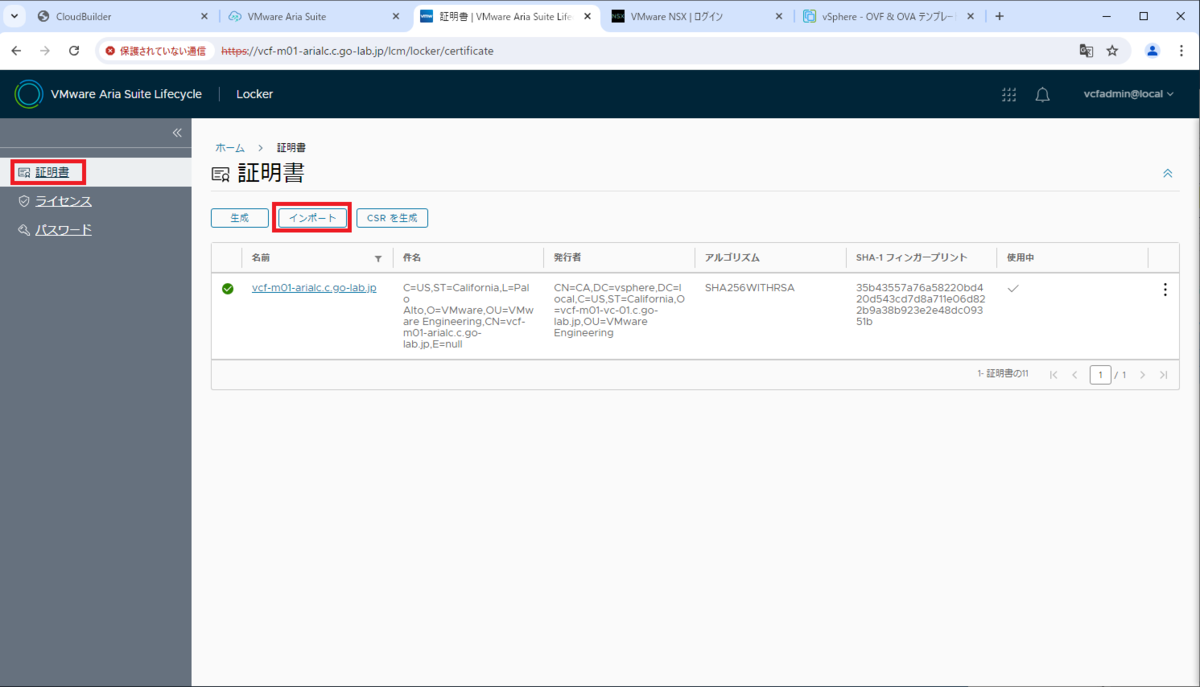Open the vcf-m01-arialc.c.go-lab.jp certificate link
Image resolution: width=1200 pixels, height=687 pixels.
[x=314, y=288]
